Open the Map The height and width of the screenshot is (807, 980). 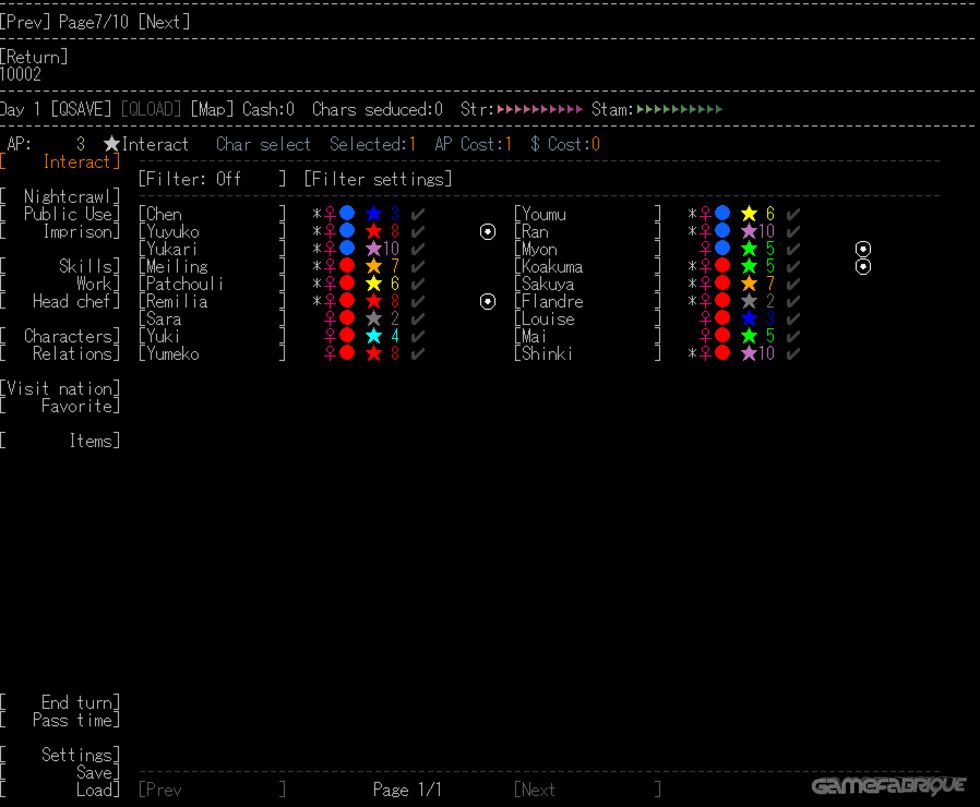click(212, 109)
